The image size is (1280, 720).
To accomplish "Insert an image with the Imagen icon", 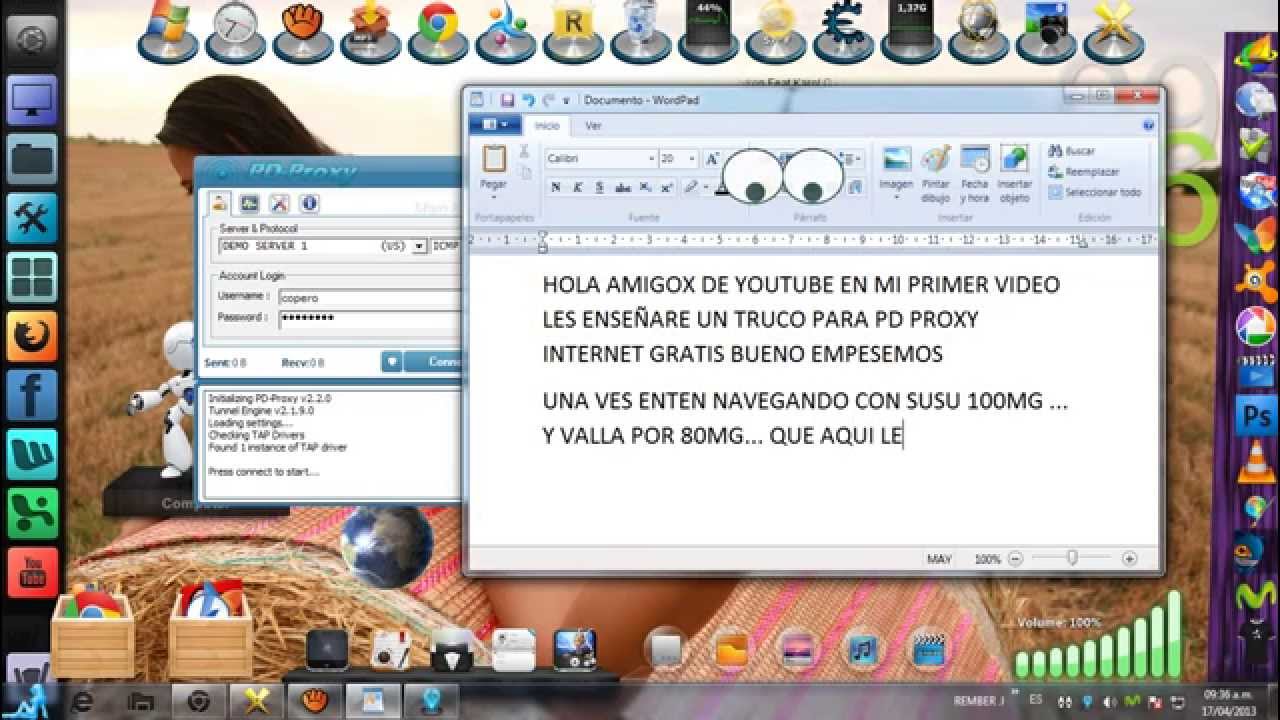I will 896,159.
